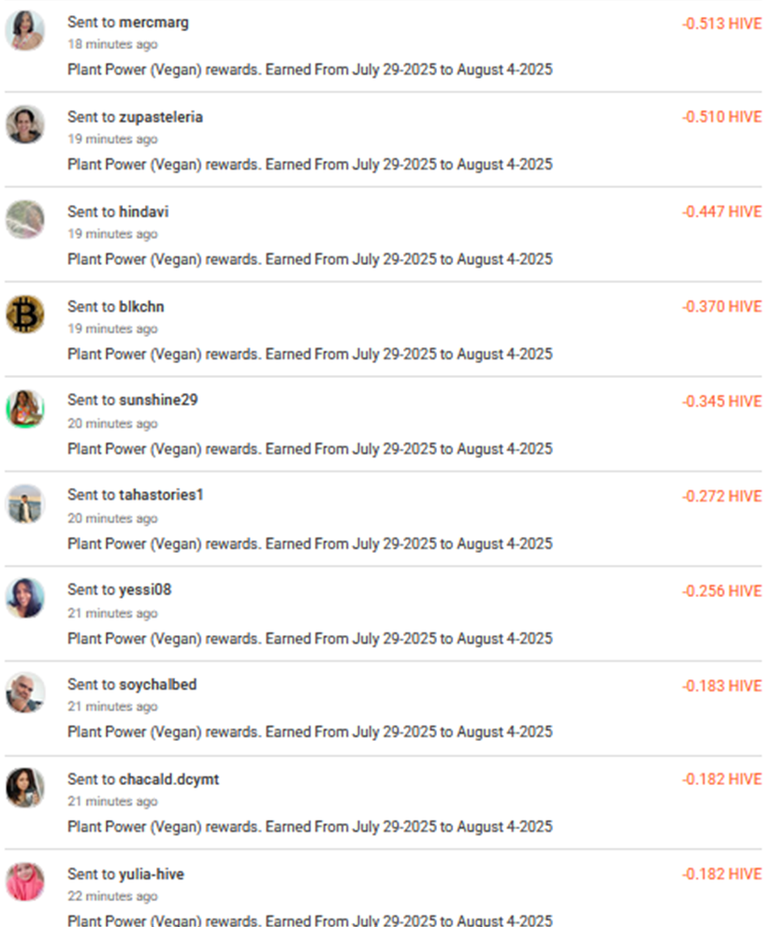Open yulia-hive's pink avatar
This screenshot has width=768, height=927.
(x=25, y=882)
